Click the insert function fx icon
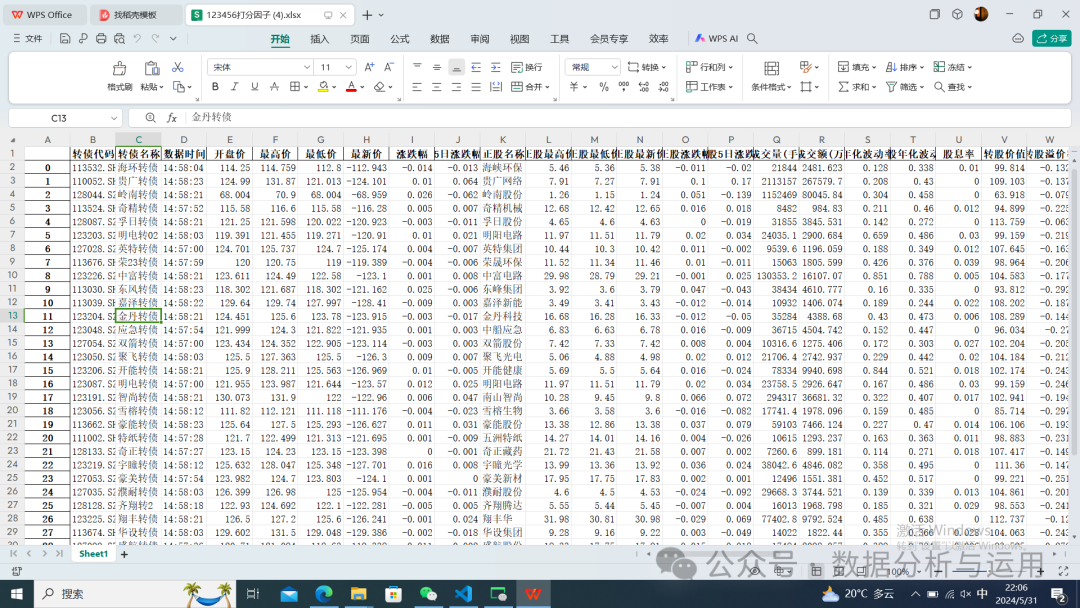Screen dimensions: 1080x608 172,118
